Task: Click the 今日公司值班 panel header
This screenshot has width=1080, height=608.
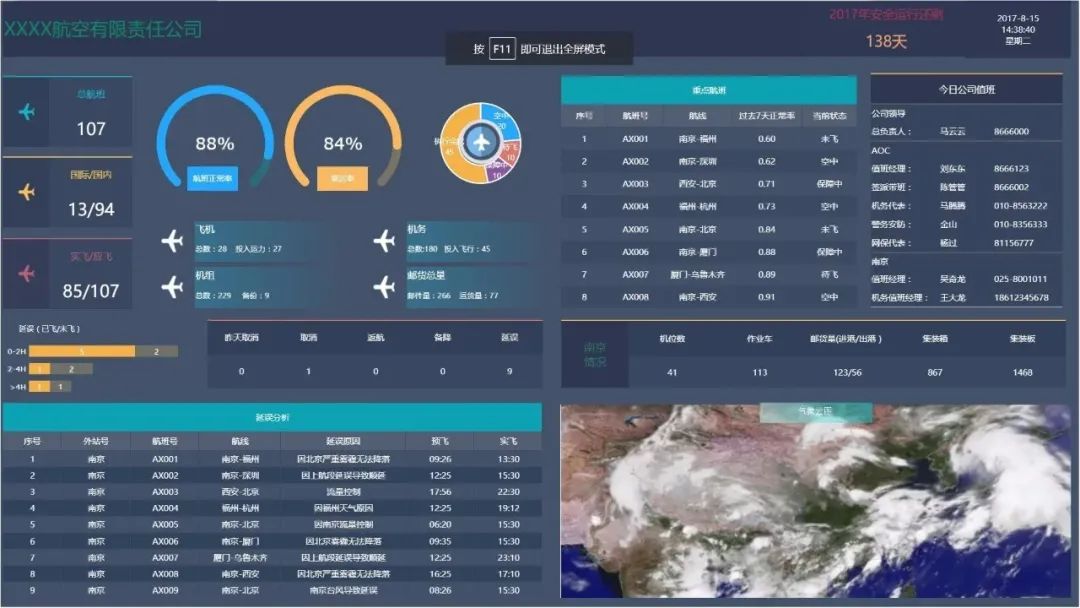Action: coord(966,90)
